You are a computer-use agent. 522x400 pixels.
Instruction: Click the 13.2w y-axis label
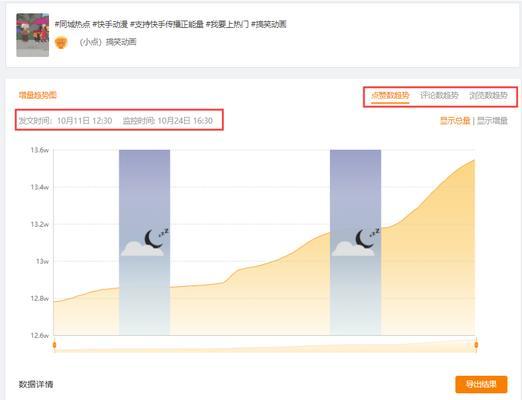pos(40,224)
